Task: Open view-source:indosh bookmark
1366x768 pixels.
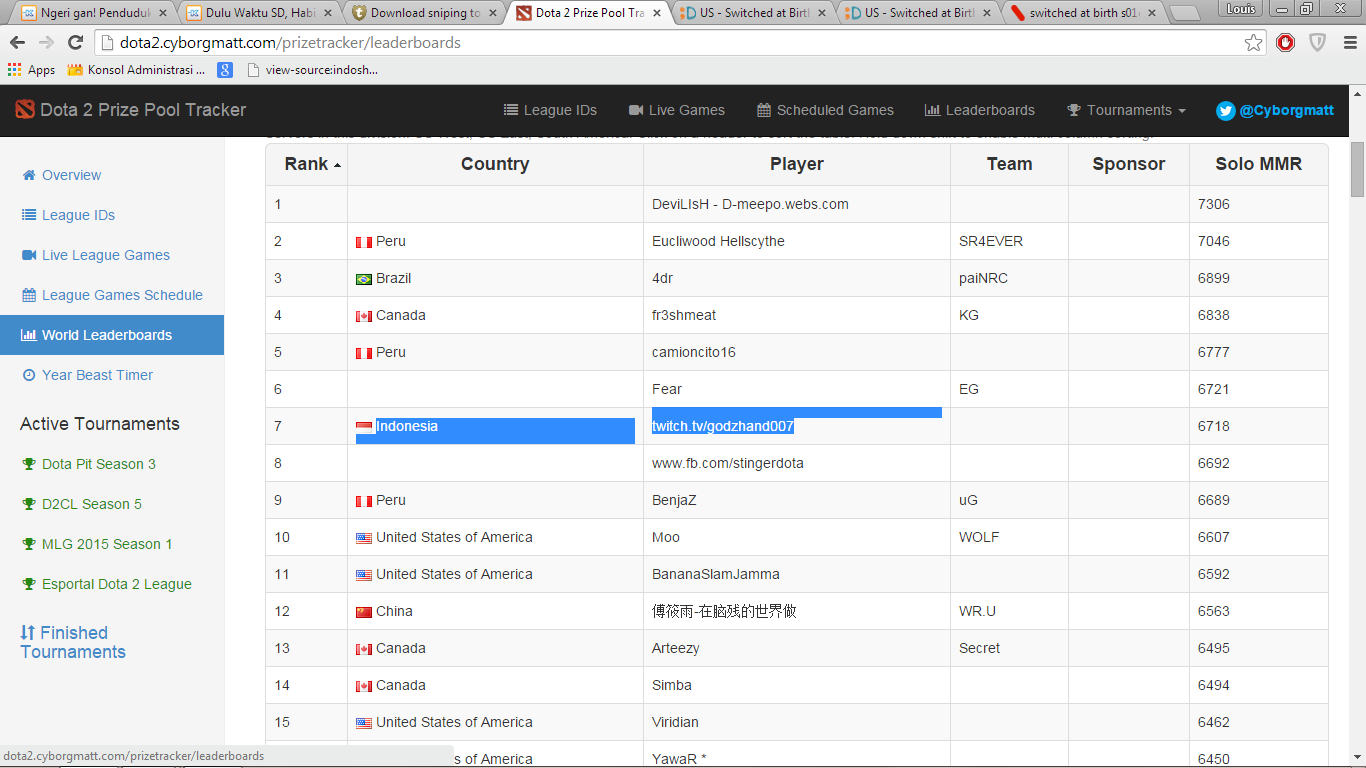Action: coord(312,70)
